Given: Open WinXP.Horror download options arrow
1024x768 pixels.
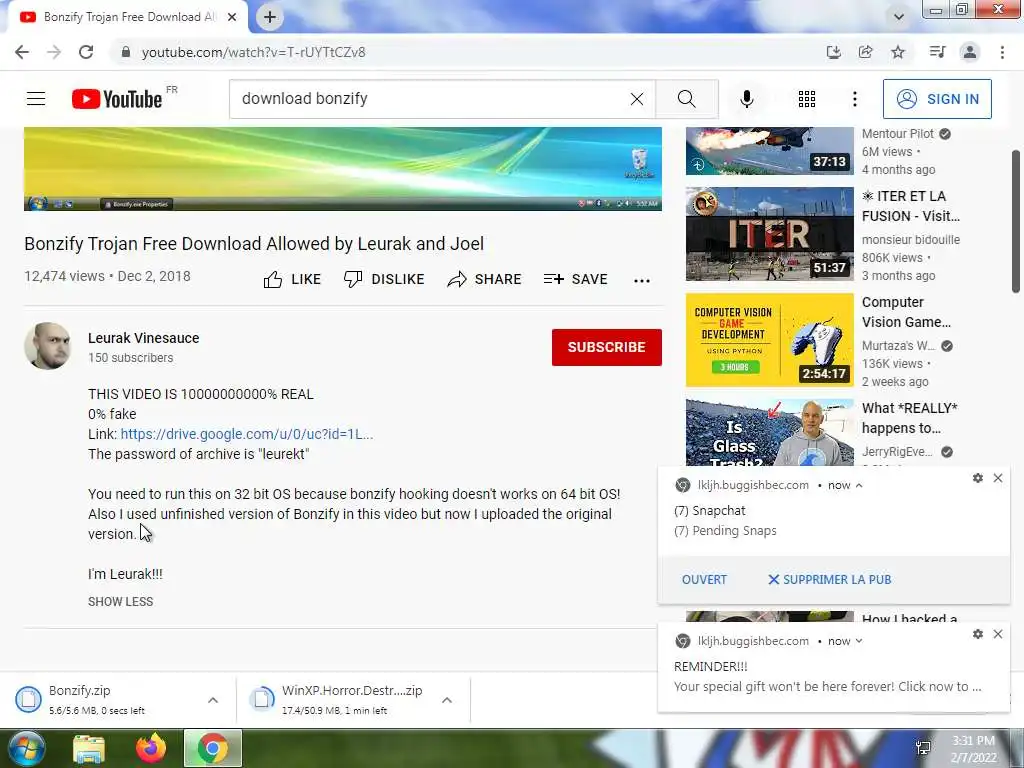Looking at the screenshot, I should (x=447, y=700).
